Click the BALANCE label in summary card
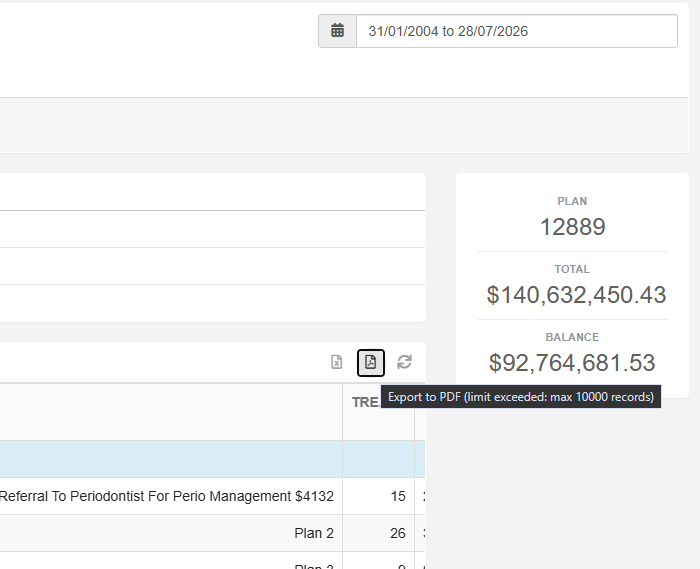Screen dimensions: 700x569 point(572,337)
